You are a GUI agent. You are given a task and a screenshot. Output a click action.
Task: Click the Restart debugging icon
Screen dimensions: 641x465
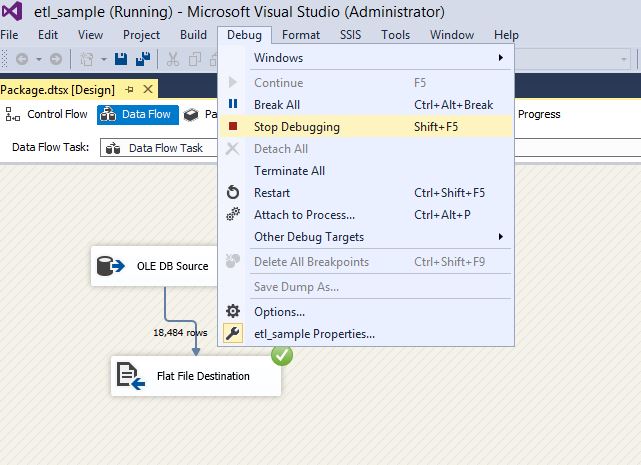click(233, 193)
